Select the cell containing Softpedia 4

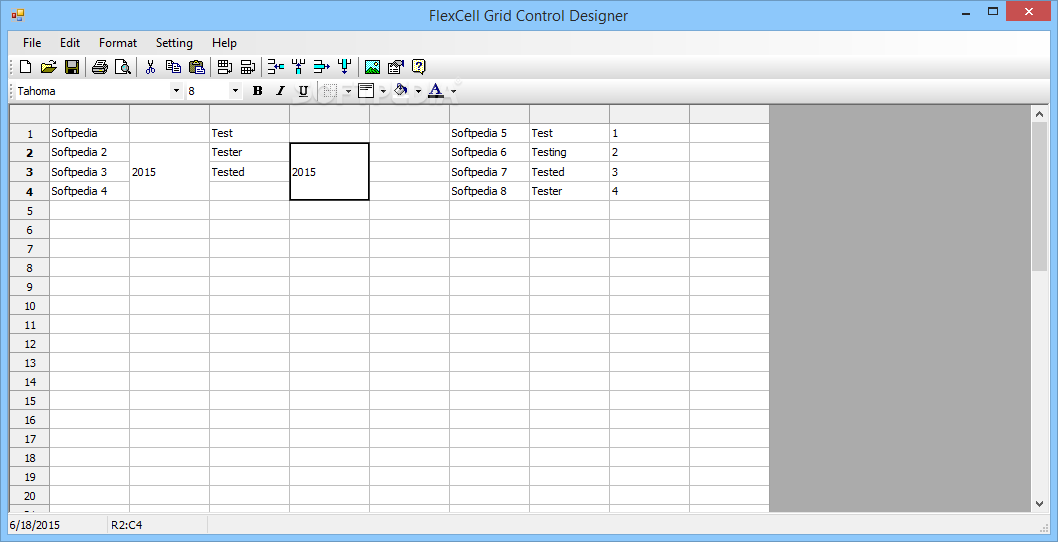[x=89, y=191]
